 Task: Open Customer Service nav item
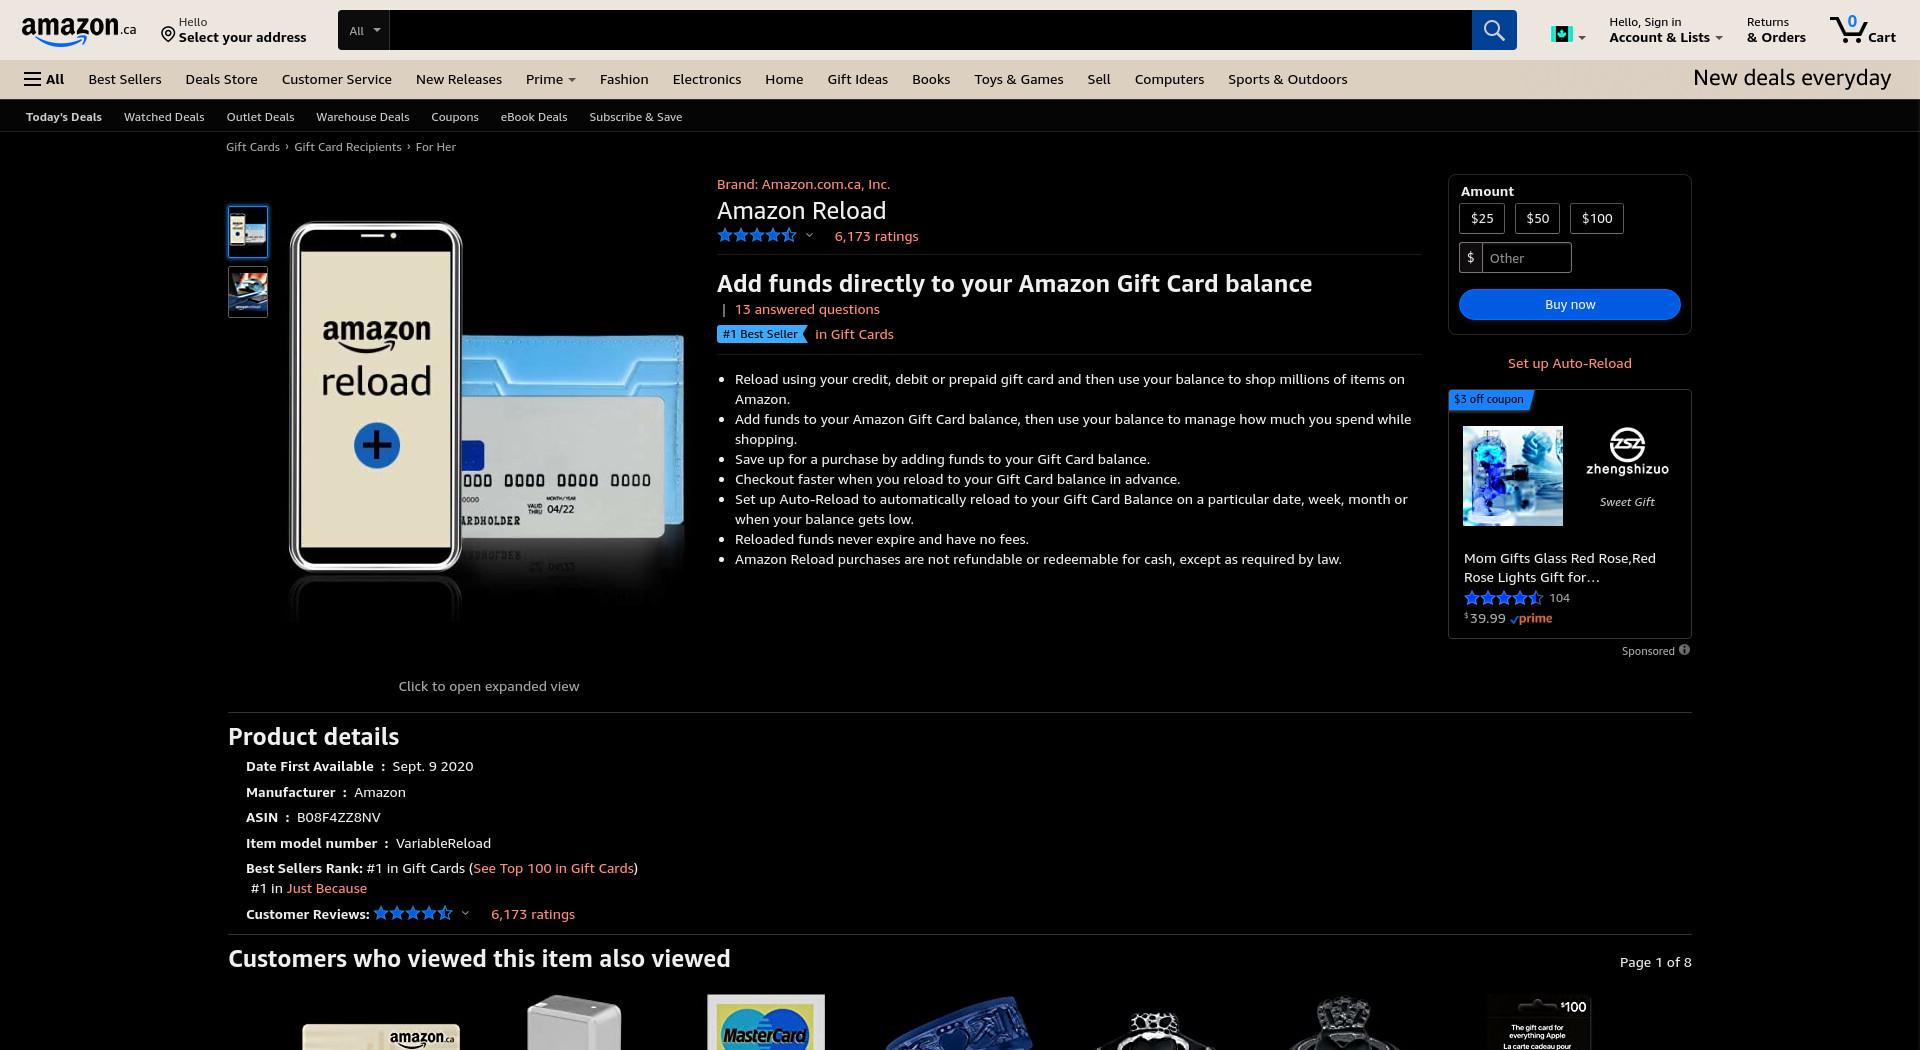pos(337,79)
